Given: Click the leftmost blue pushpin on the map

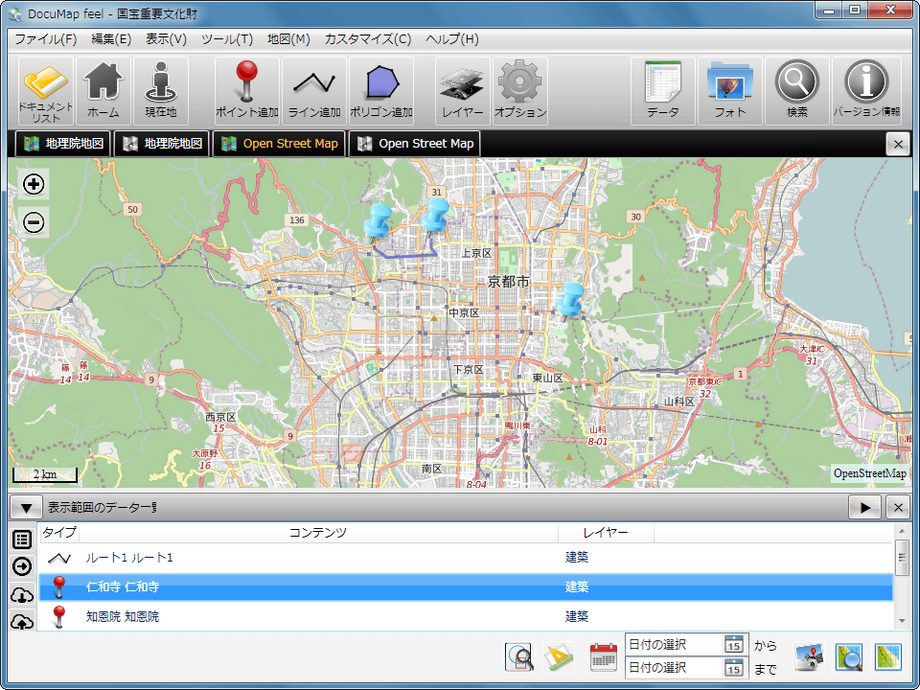Looking at the screenshot, I should click(377, 222).
